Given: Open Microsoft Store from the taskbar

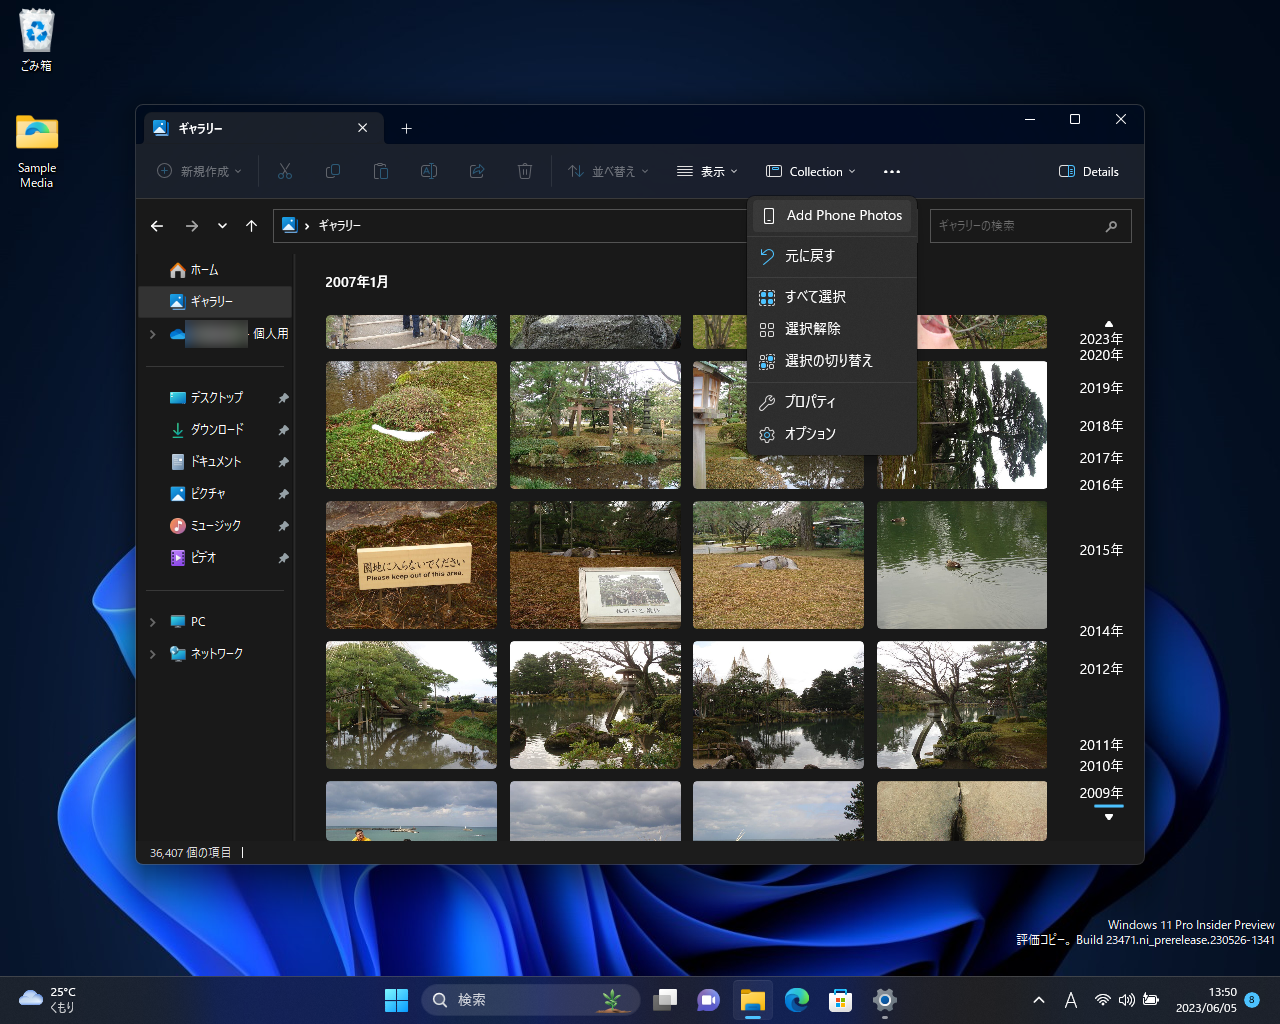Looking at the screenshot, I should (840, 1000).
